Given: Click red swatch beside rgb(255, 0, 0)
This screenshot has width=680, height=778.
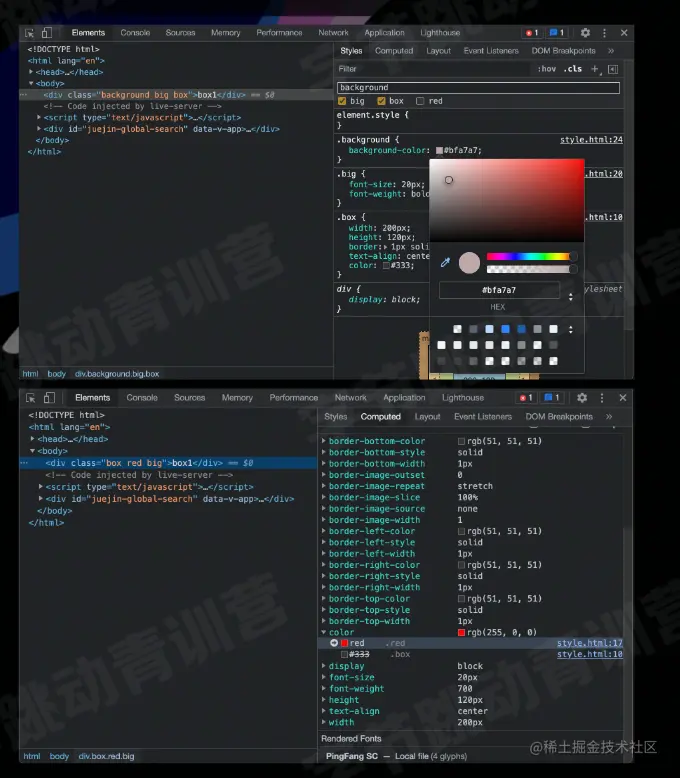Looking at the screenshot, I should (x=461, y=633).
